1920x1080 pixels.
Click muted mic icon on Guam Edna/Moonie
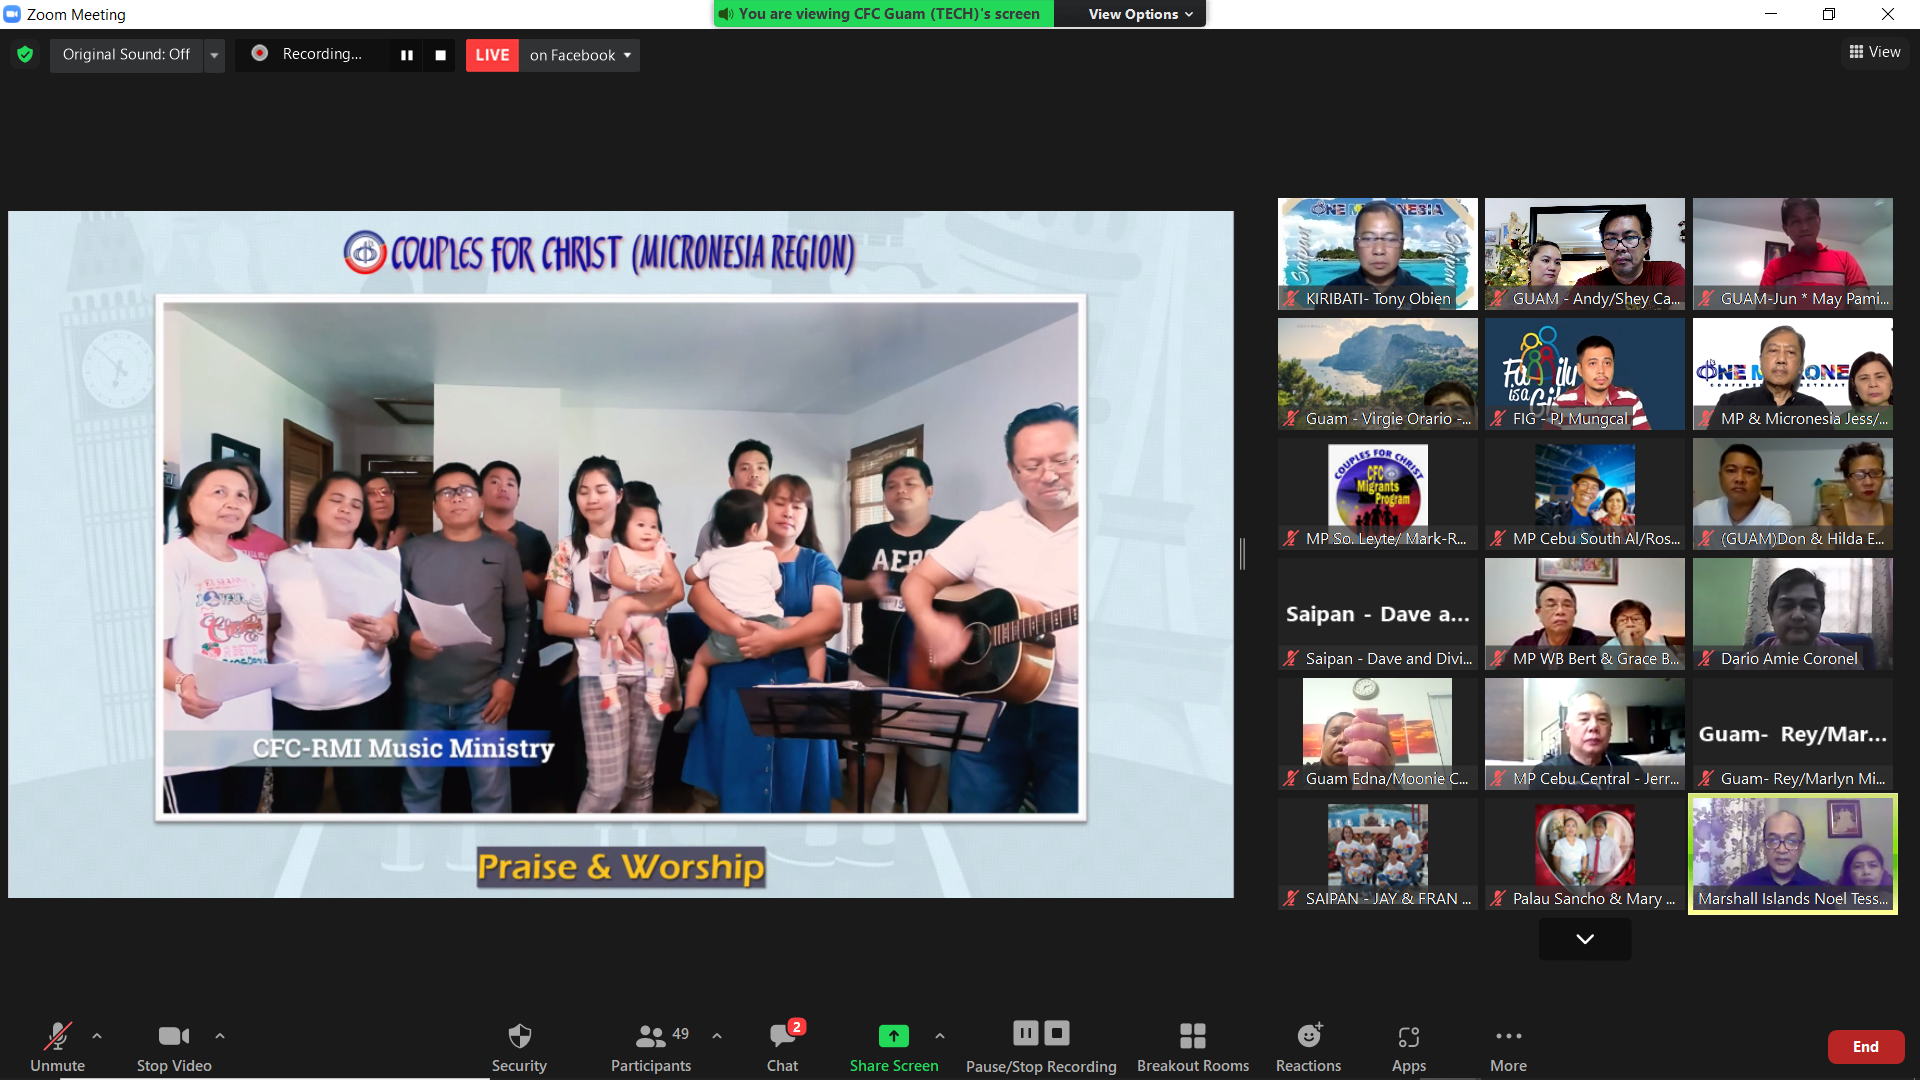click(x=1292, y=778)
